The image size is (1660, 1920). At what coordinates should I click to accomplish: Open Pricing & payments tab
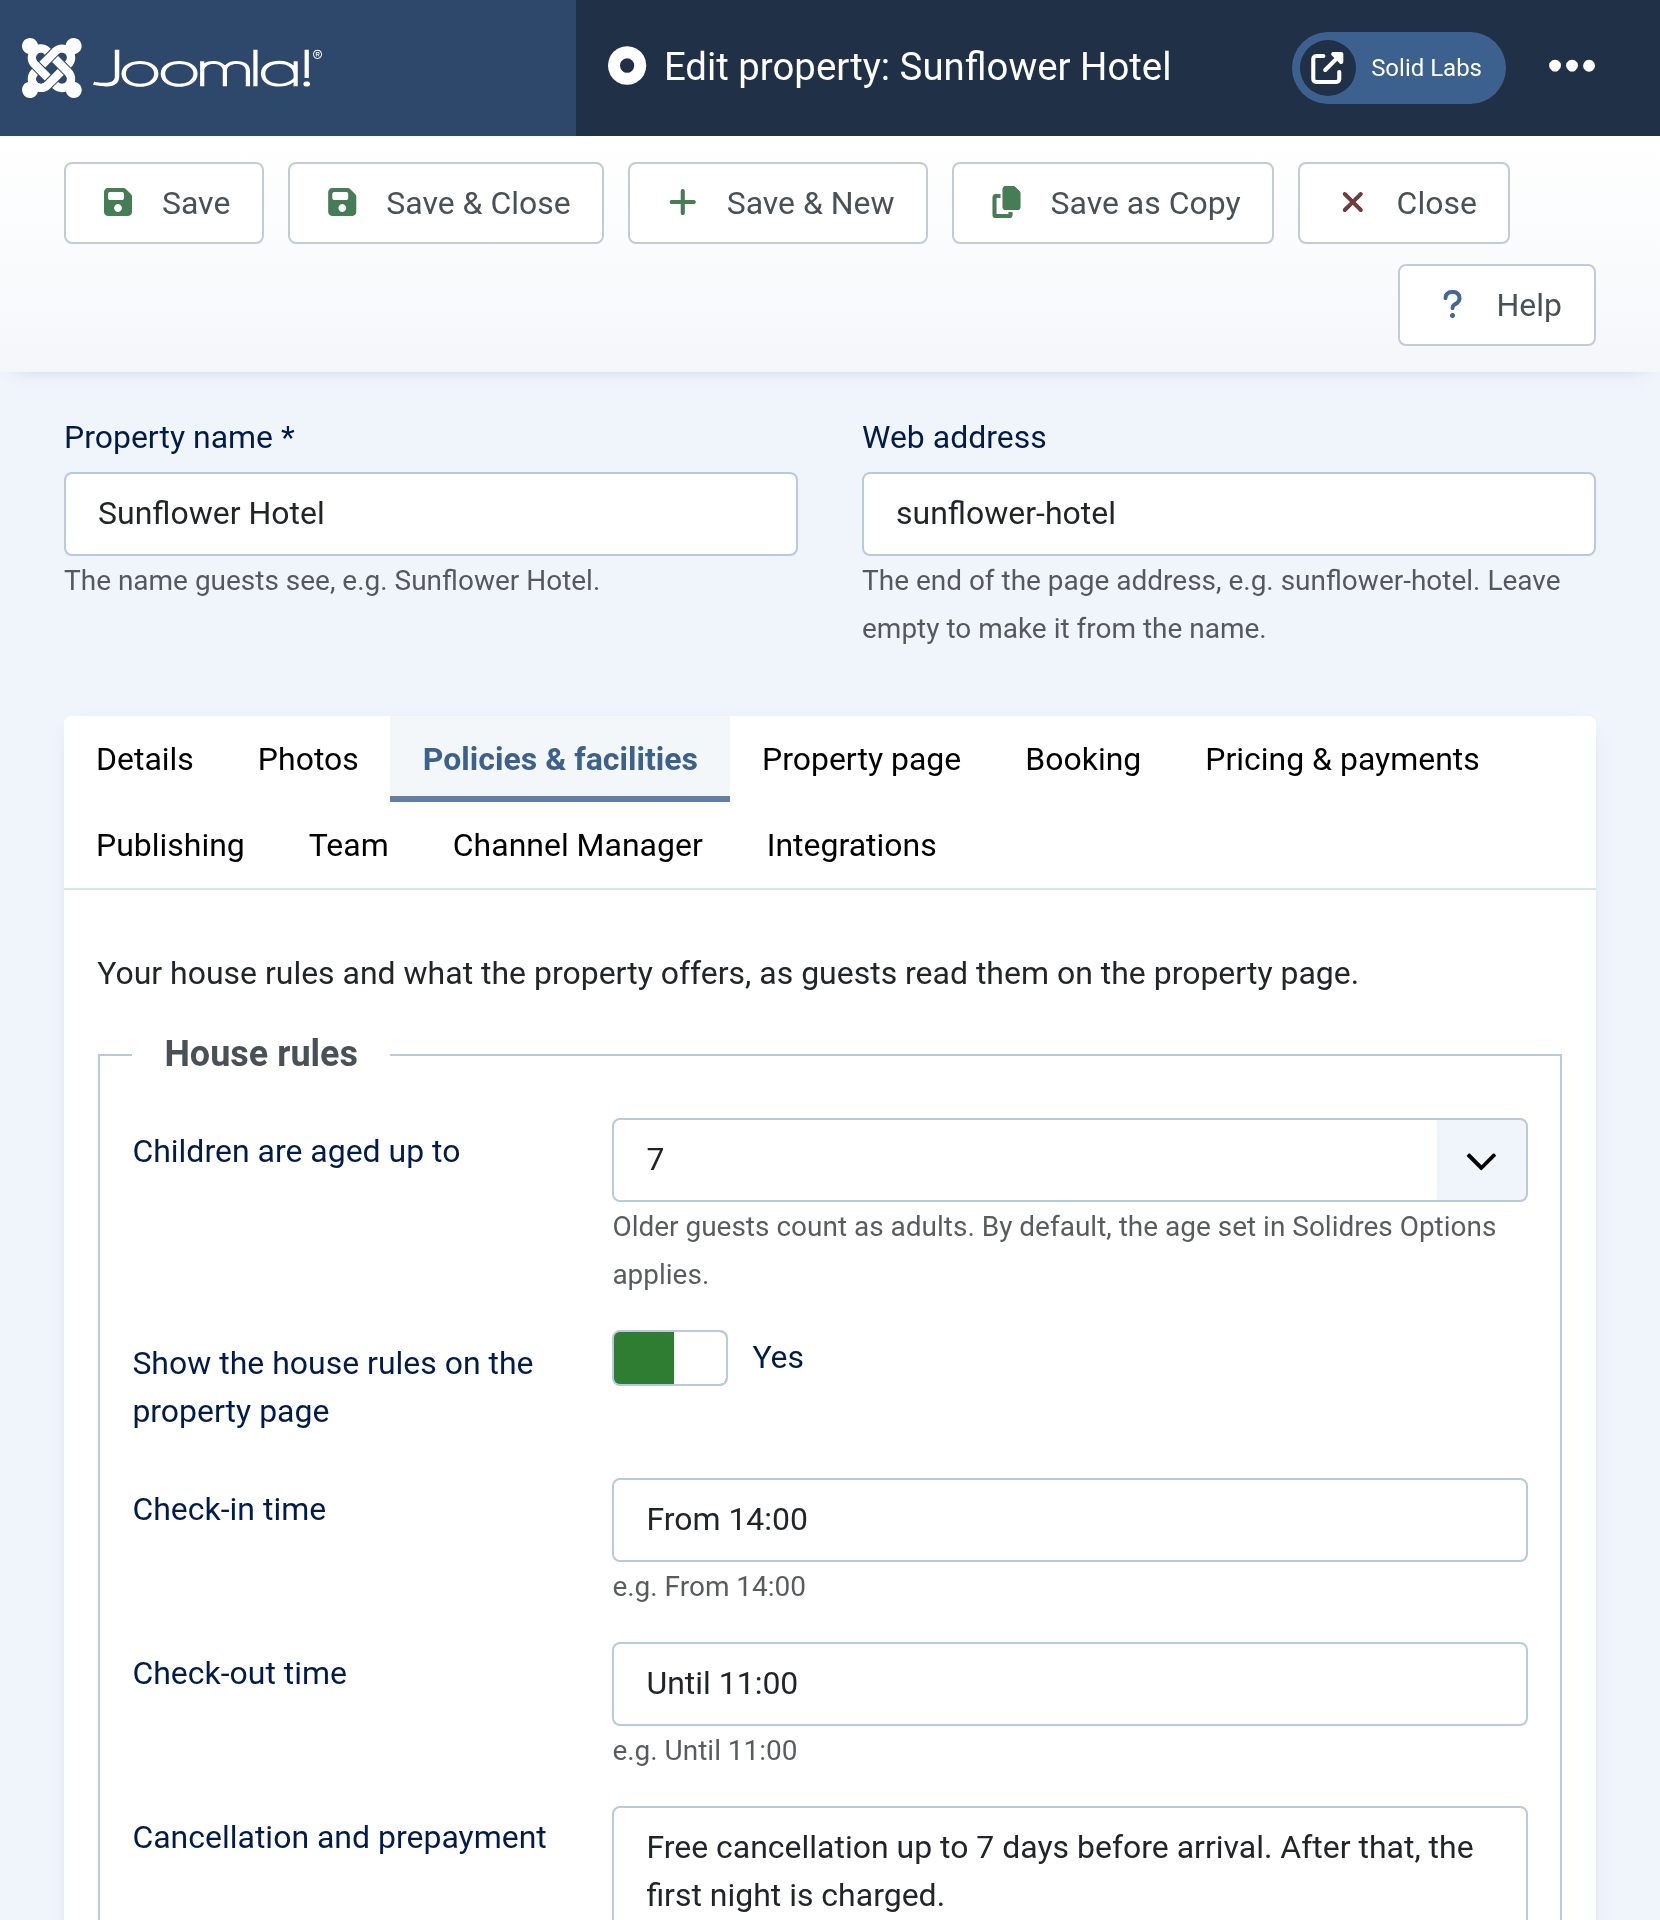pyautogui.click(x=1342, y=759)
